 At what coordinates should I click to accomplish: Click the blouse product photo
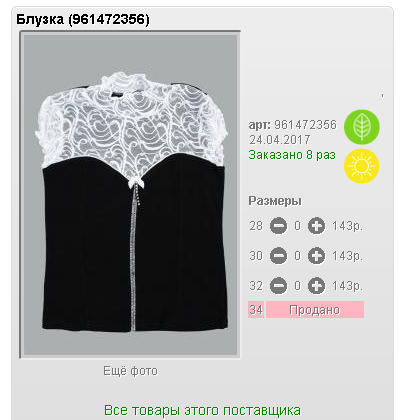[130, 195]
